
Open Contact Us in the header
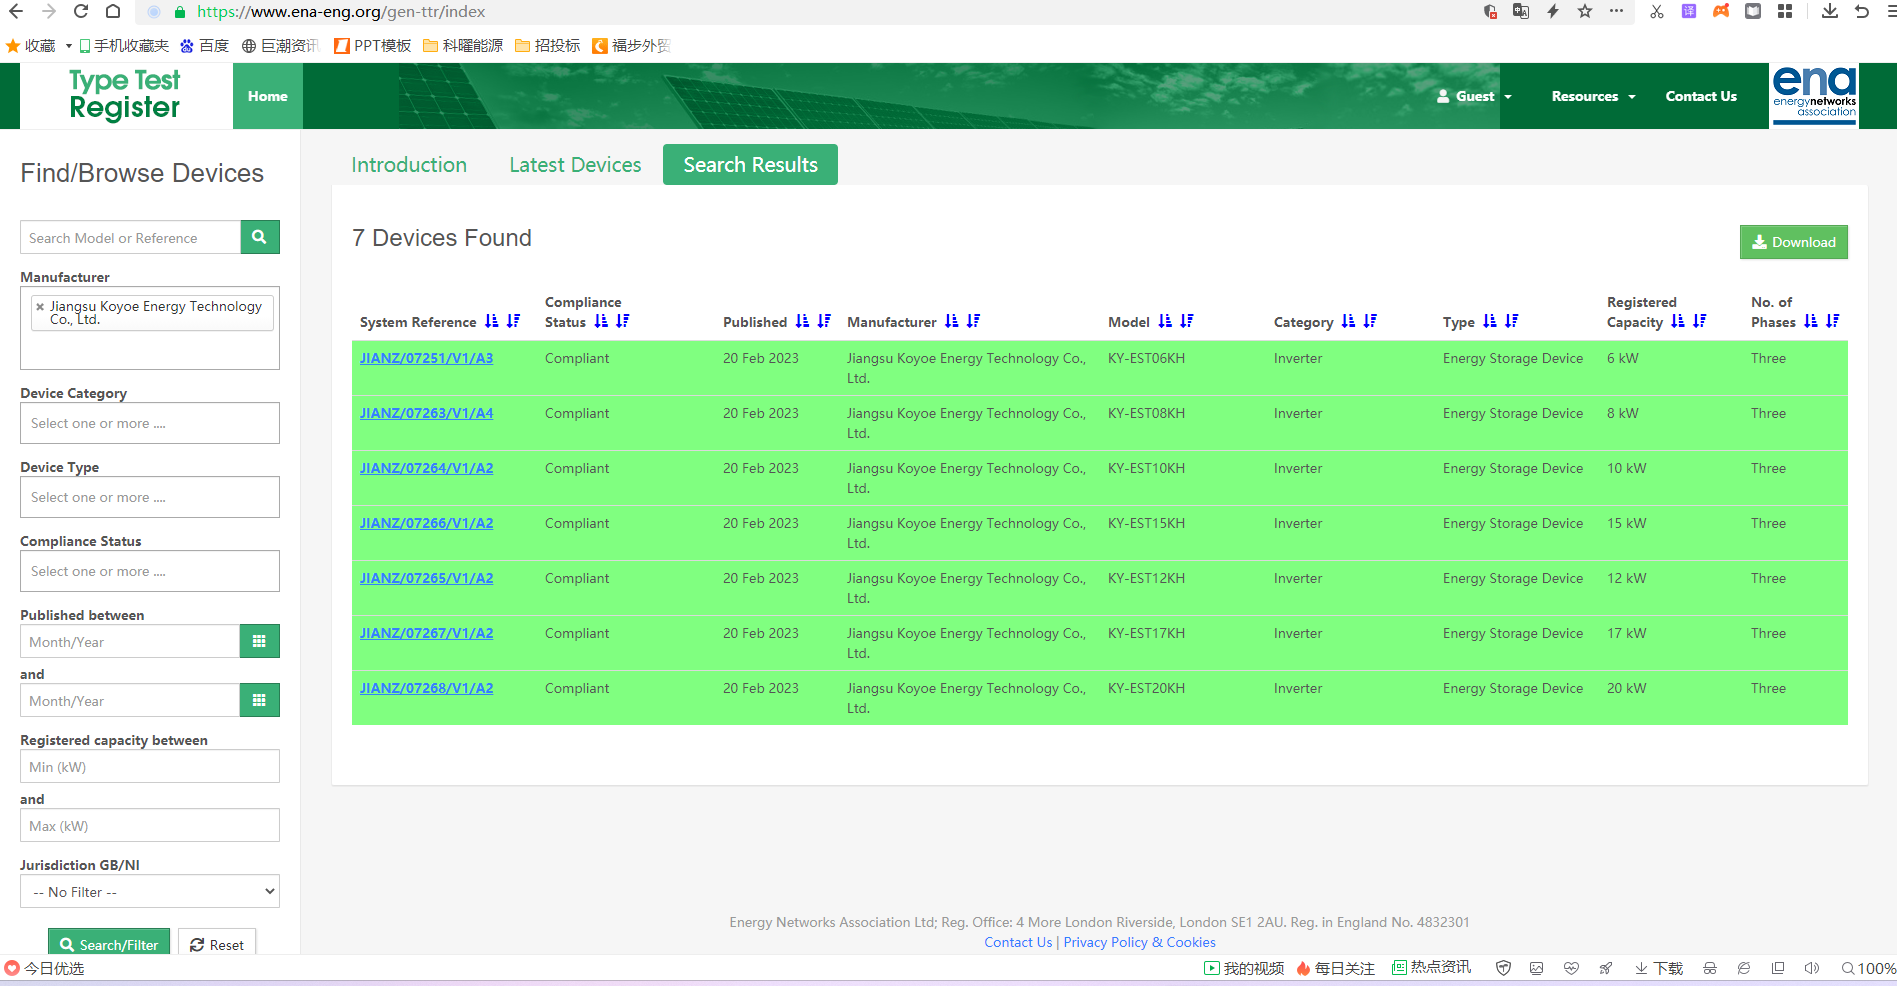tap(1701, 96)
